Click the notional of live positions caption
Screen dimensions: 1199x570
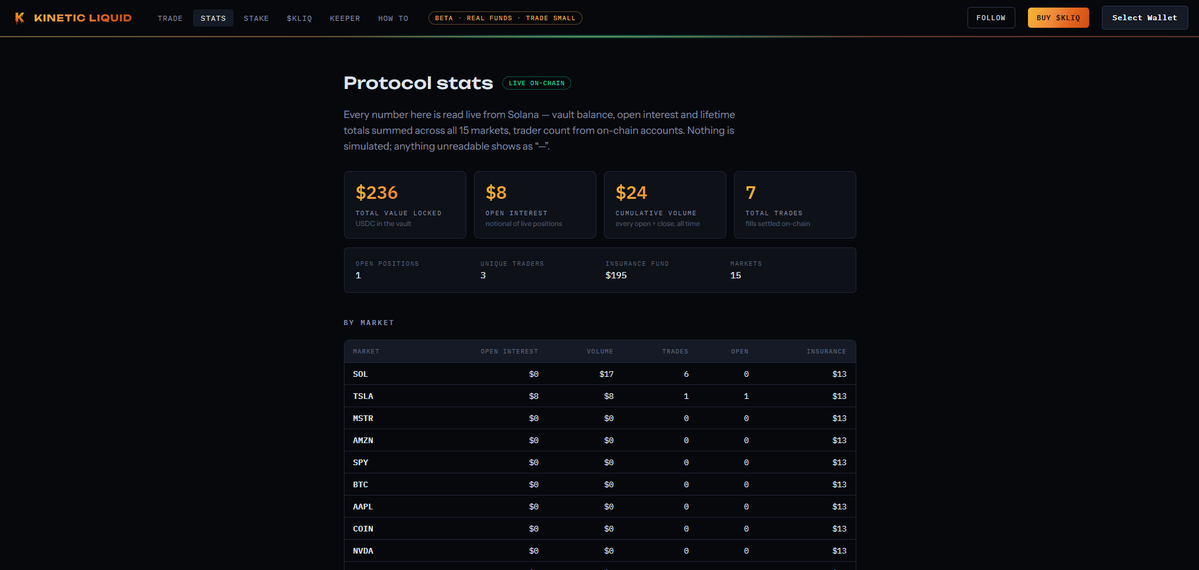524,223
